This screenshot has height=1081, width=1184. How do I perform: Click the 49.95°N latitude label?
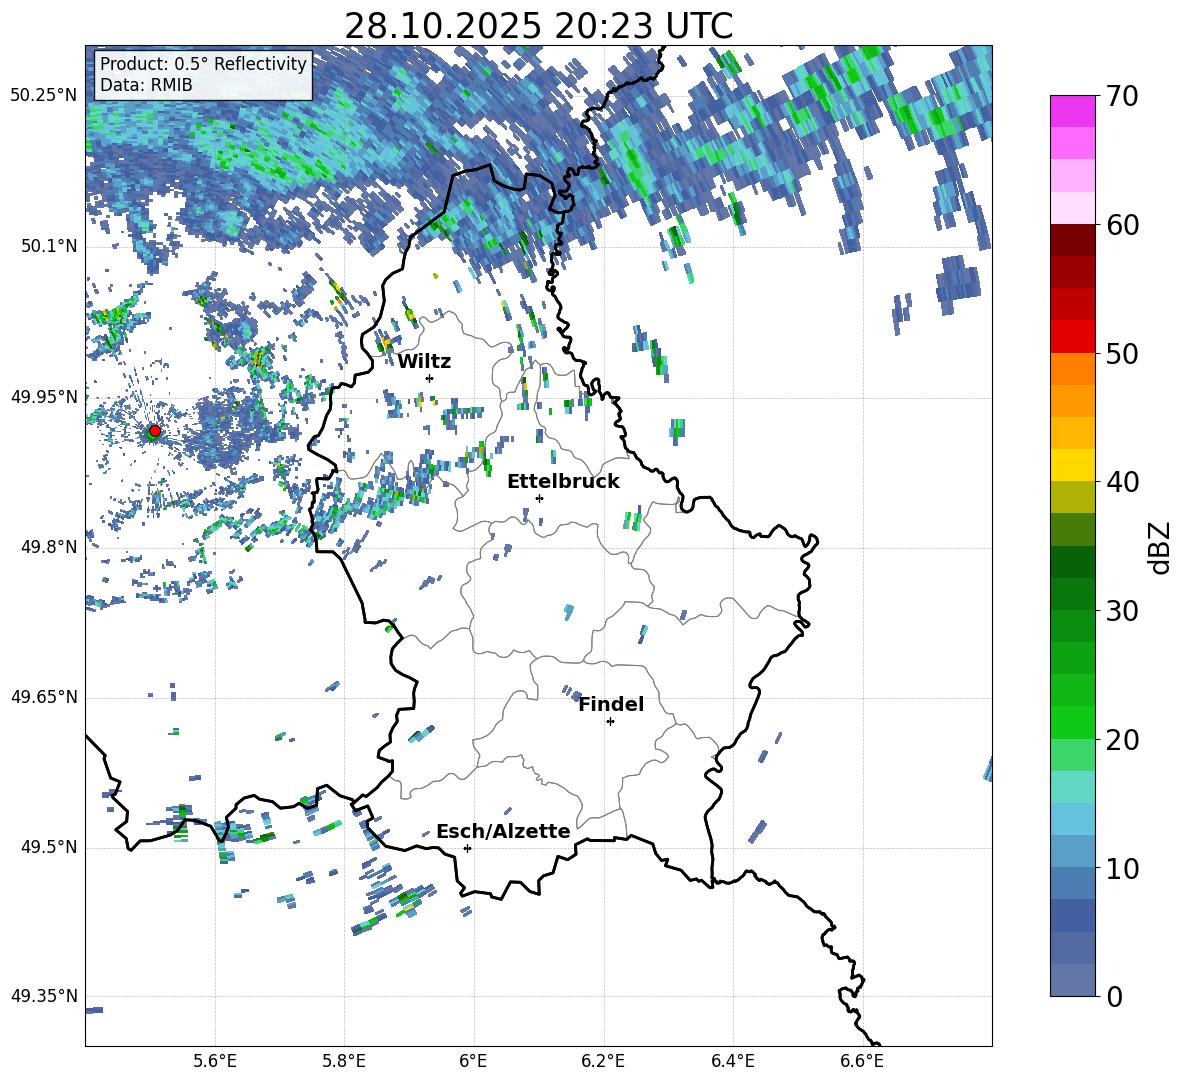pos(44,397)
